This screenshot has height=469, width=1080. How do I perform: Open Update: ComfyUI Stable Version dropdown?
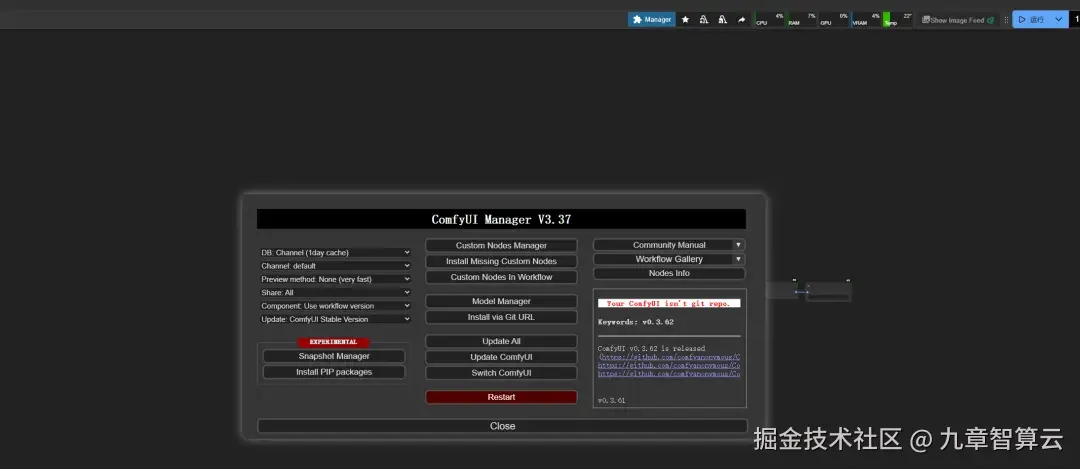click(x=335, y=319)
